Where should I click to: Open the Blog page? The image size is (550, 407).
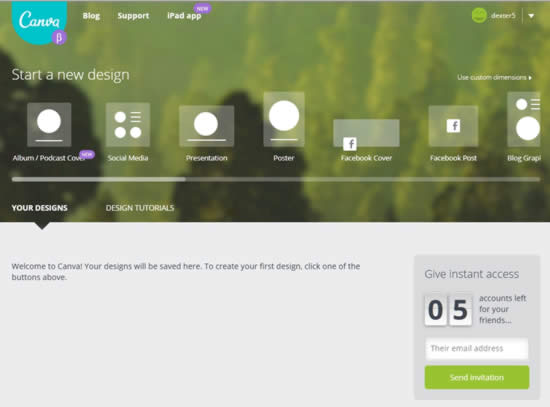tap(91, 16)
